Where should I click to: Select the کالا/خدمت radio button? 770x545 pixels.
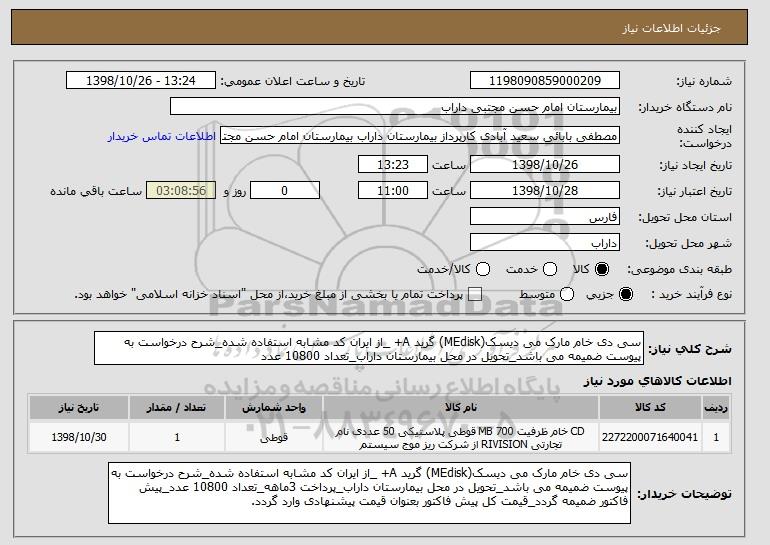(483, 269)
